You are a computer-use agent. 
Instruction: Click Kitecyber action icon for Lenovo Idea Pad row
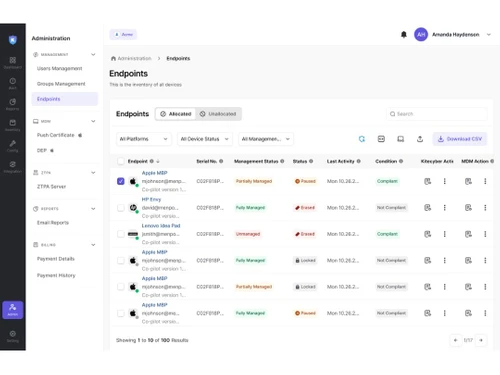(x=427, y=234)
